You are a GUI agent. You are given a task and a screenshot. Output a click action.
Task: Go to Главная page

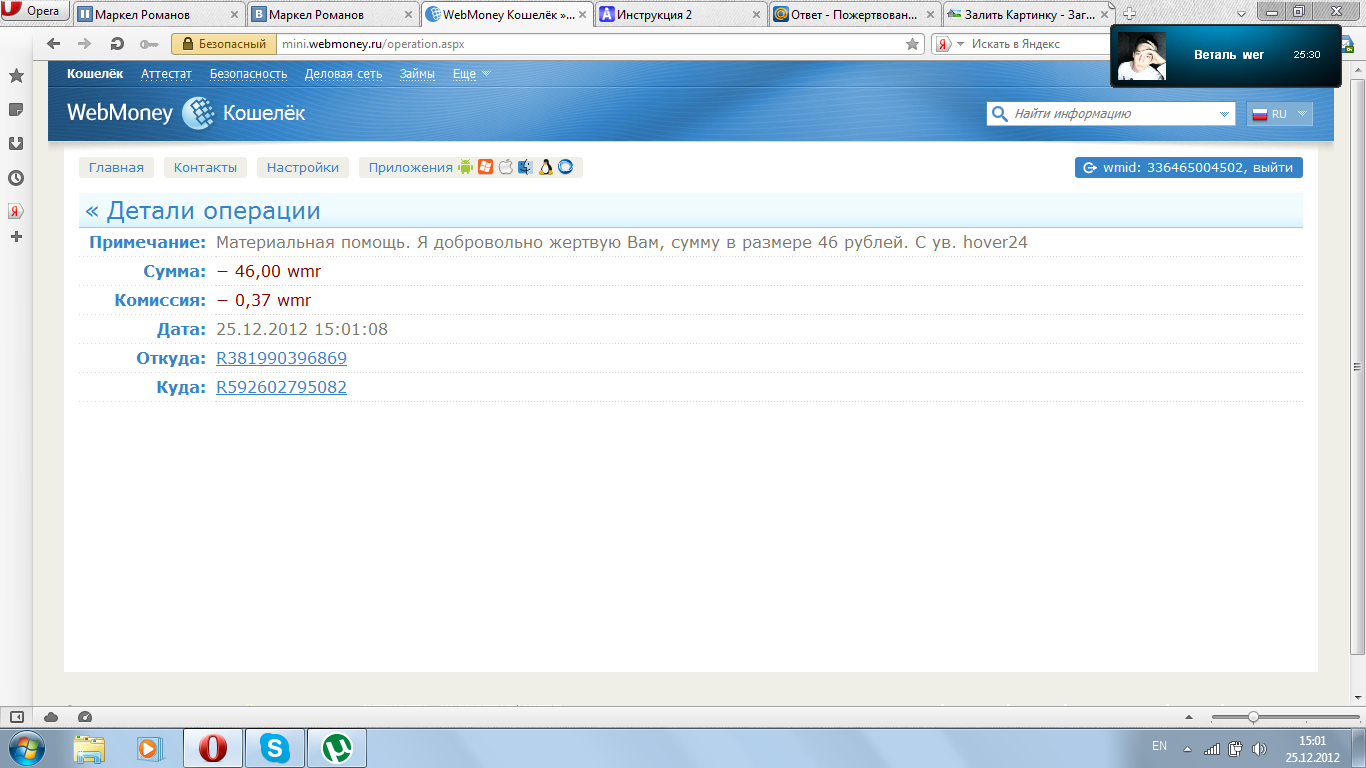(116, 167)
